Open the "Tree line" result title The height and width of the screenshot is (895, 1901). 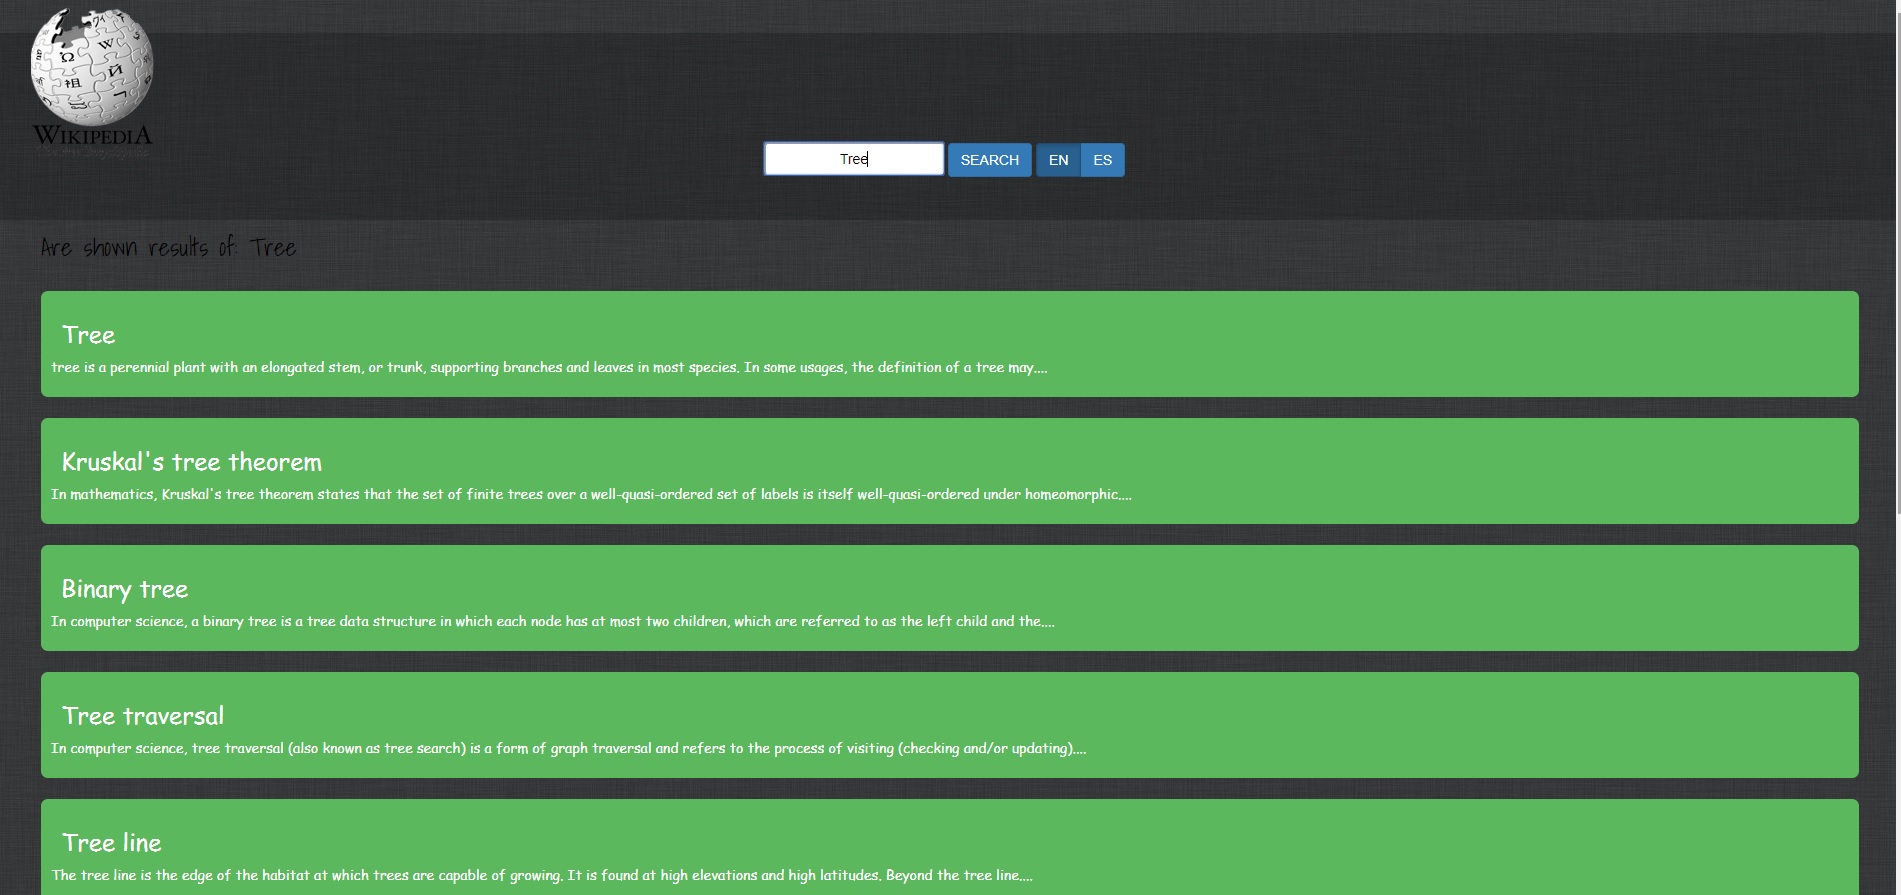point(111,843)
